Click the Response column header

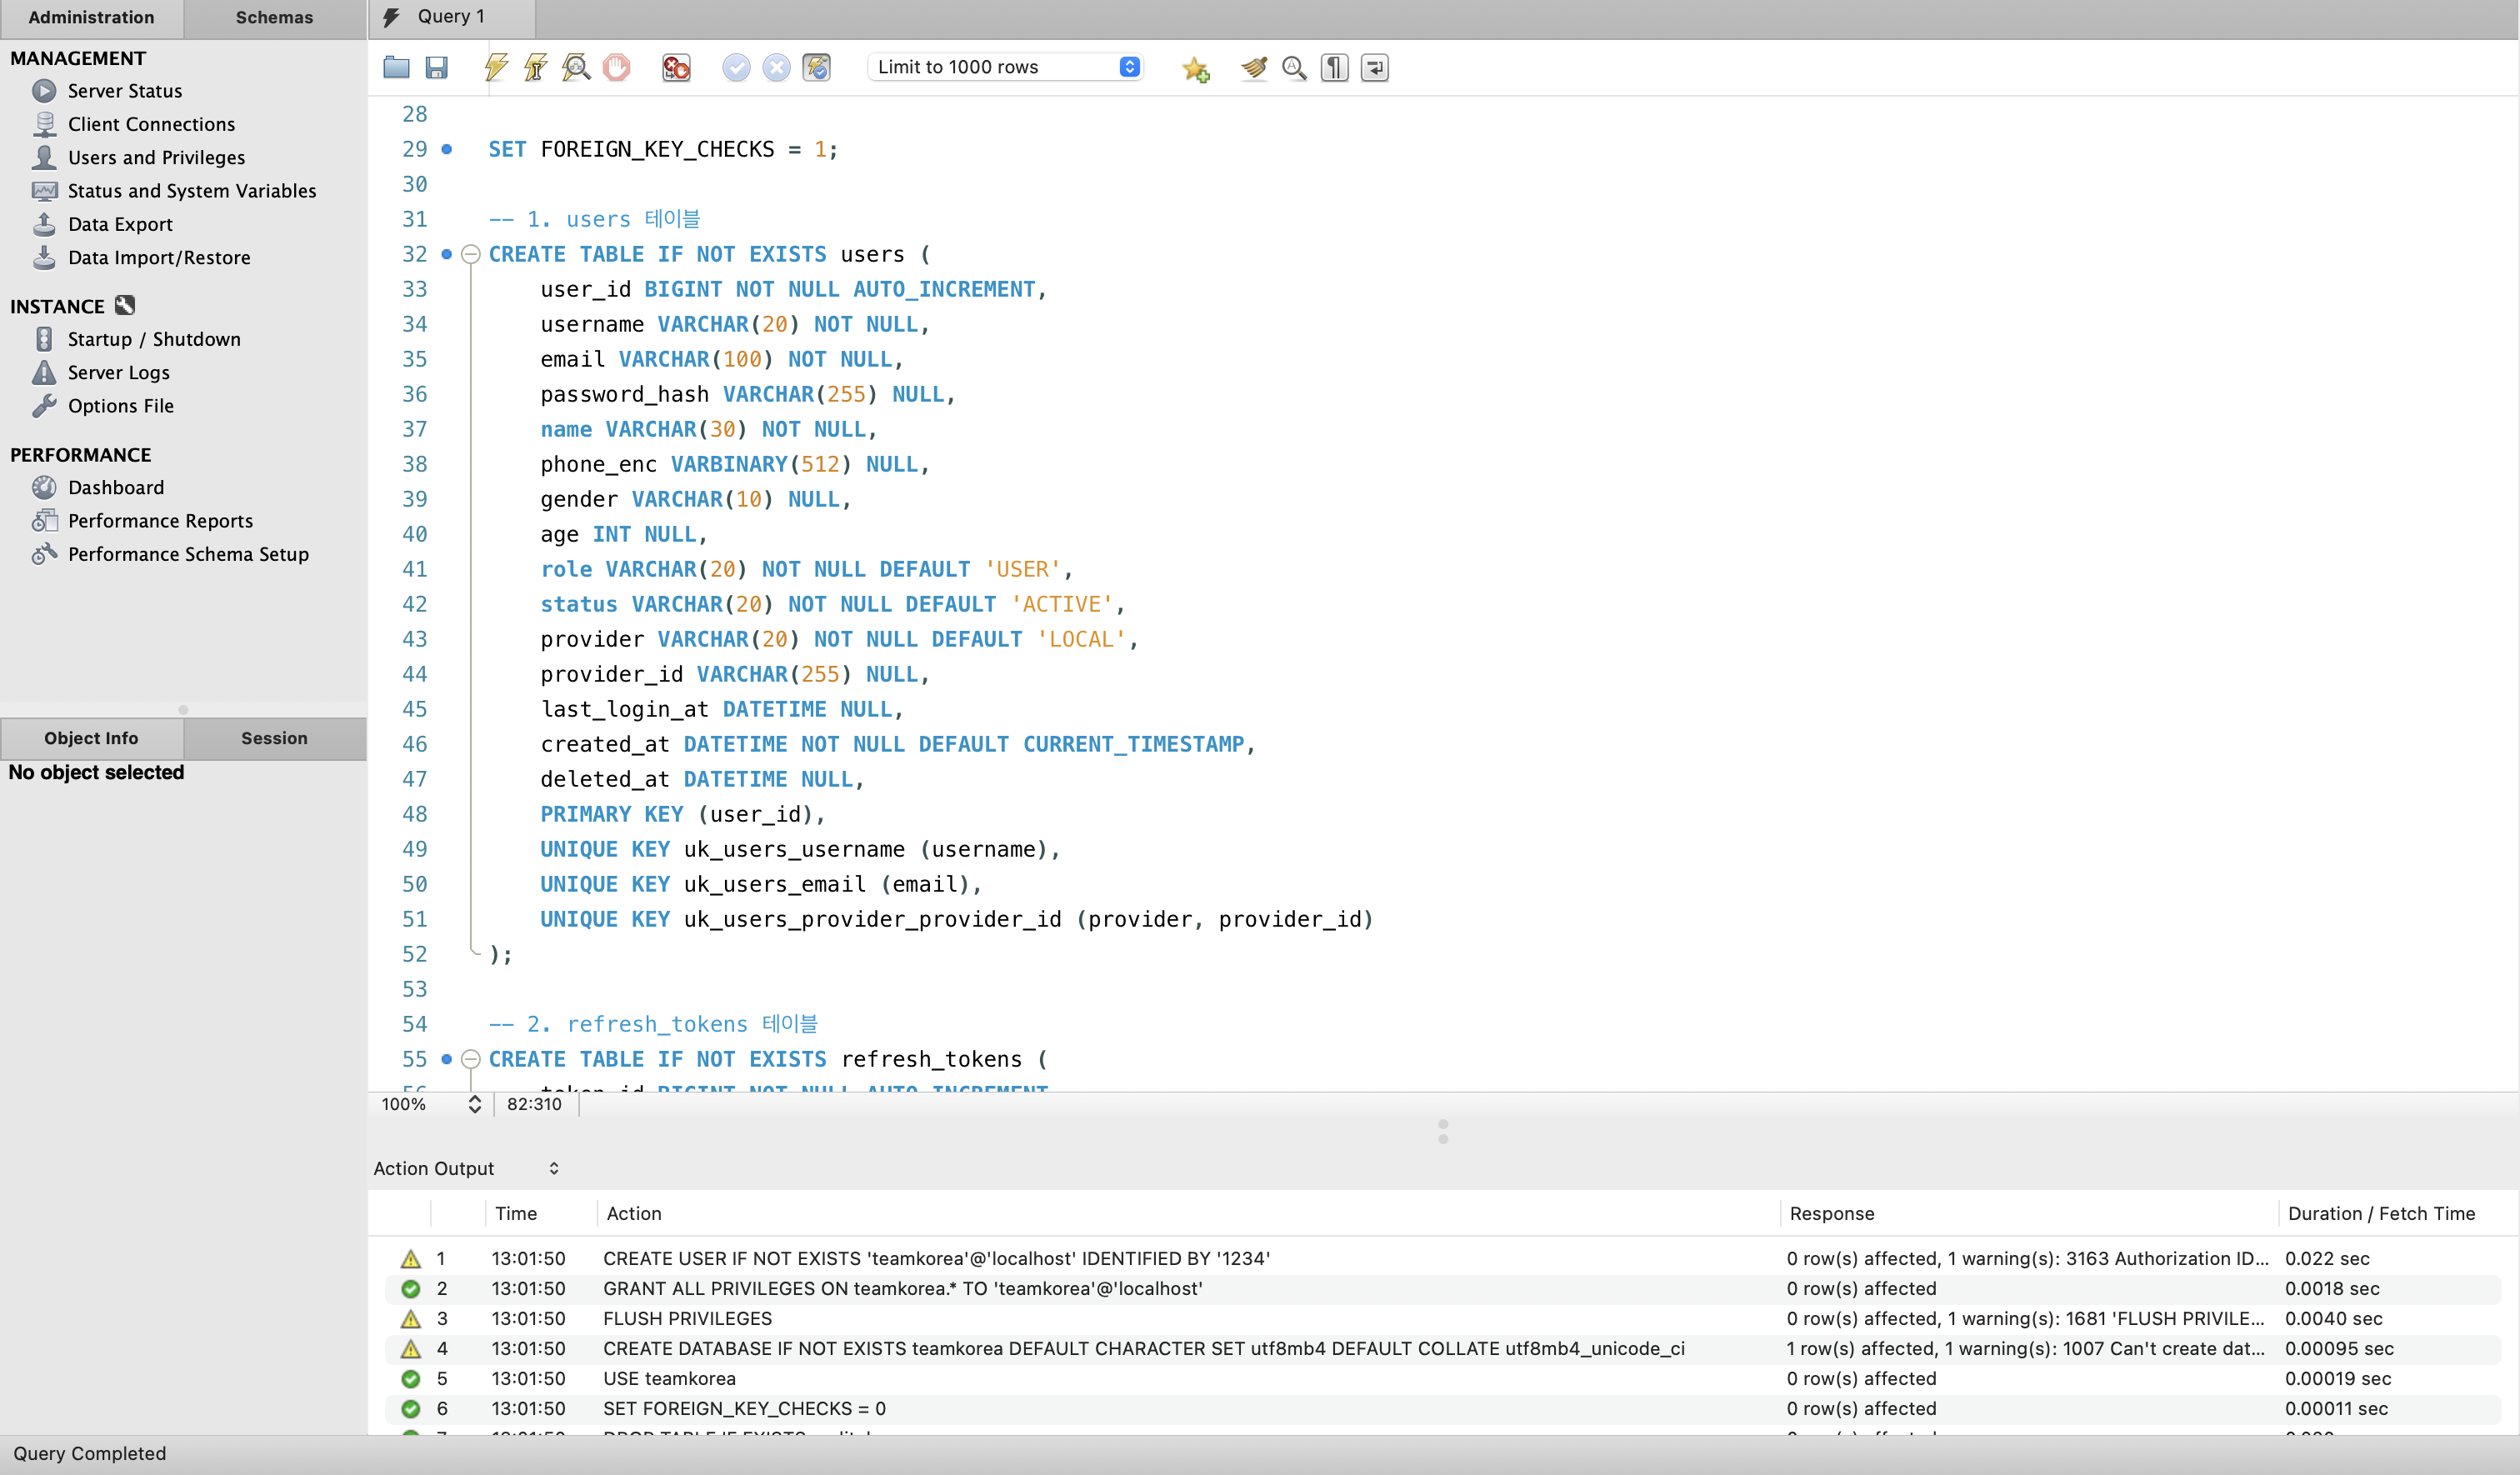1832,1213
